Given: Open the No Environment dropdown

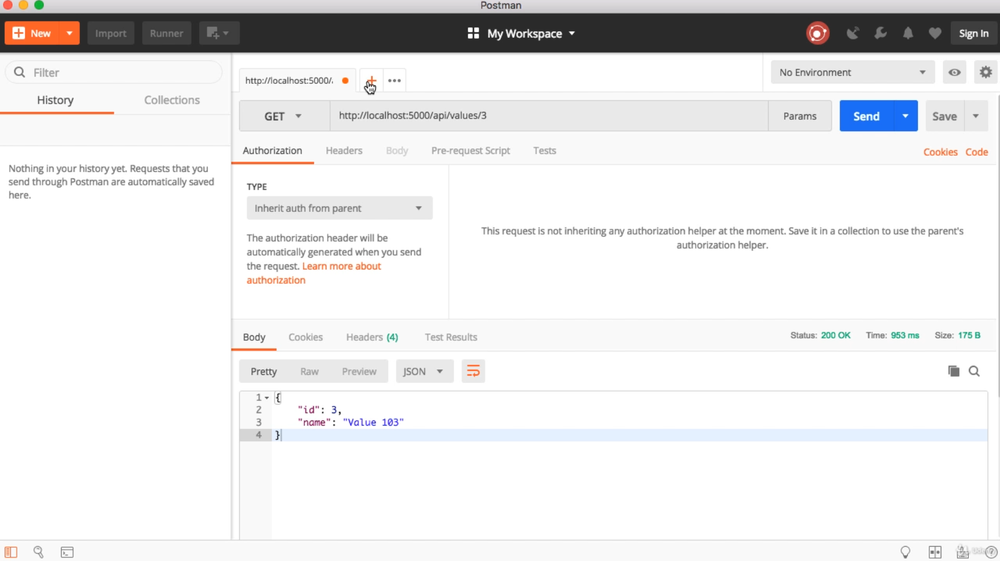Looking at the screenshot, I should pos(853,73).
